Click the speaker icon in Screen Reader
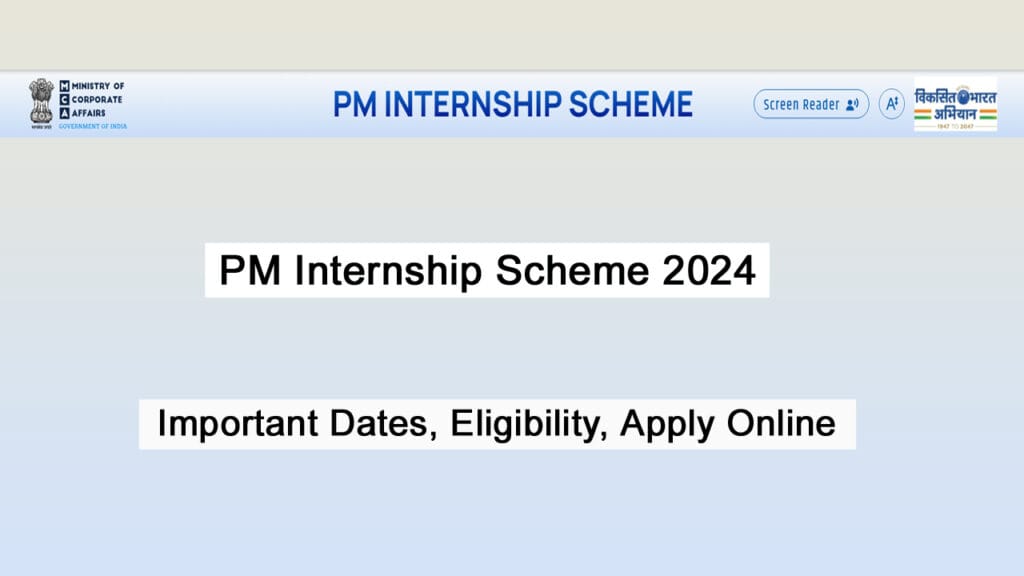 852,104
